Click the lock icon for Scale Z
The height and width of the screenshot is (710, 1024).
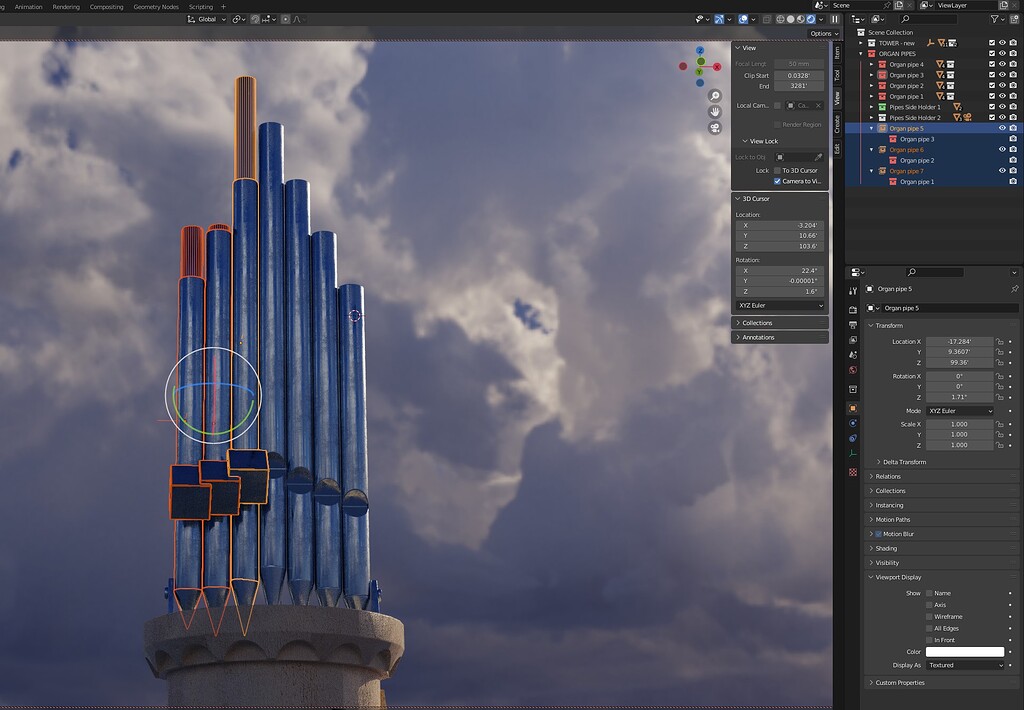pyautogui.click(x=999, y=445)
